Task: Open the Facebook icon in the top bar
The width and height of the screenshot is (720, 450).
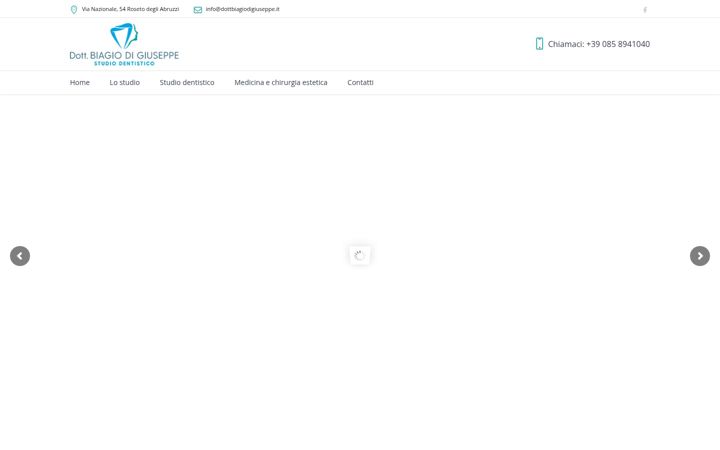Action: tap(645, 10)
